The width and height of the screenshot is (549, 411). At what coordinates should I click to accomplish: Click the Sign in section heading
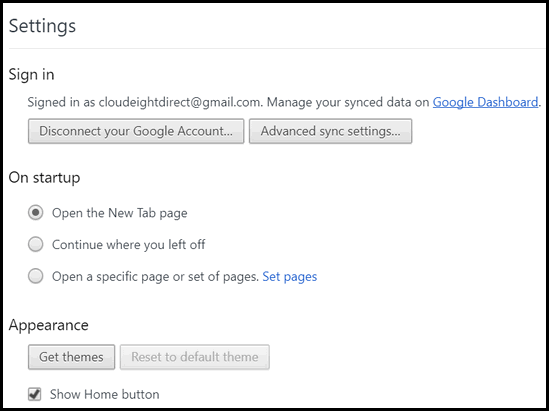(x=32, y=75)
